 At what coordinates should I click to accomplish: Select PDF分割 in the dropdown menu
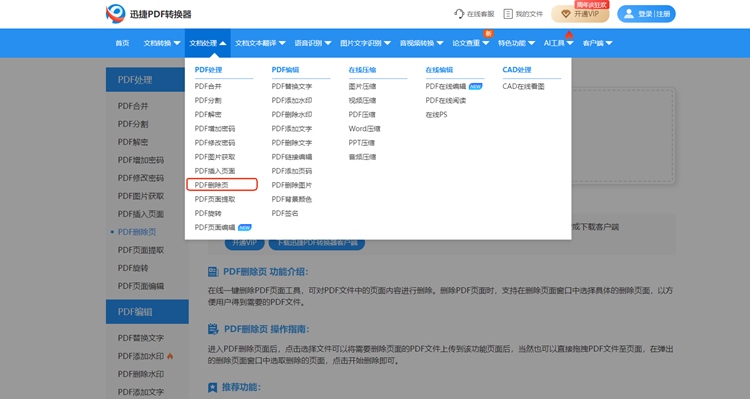pos(208,100)
